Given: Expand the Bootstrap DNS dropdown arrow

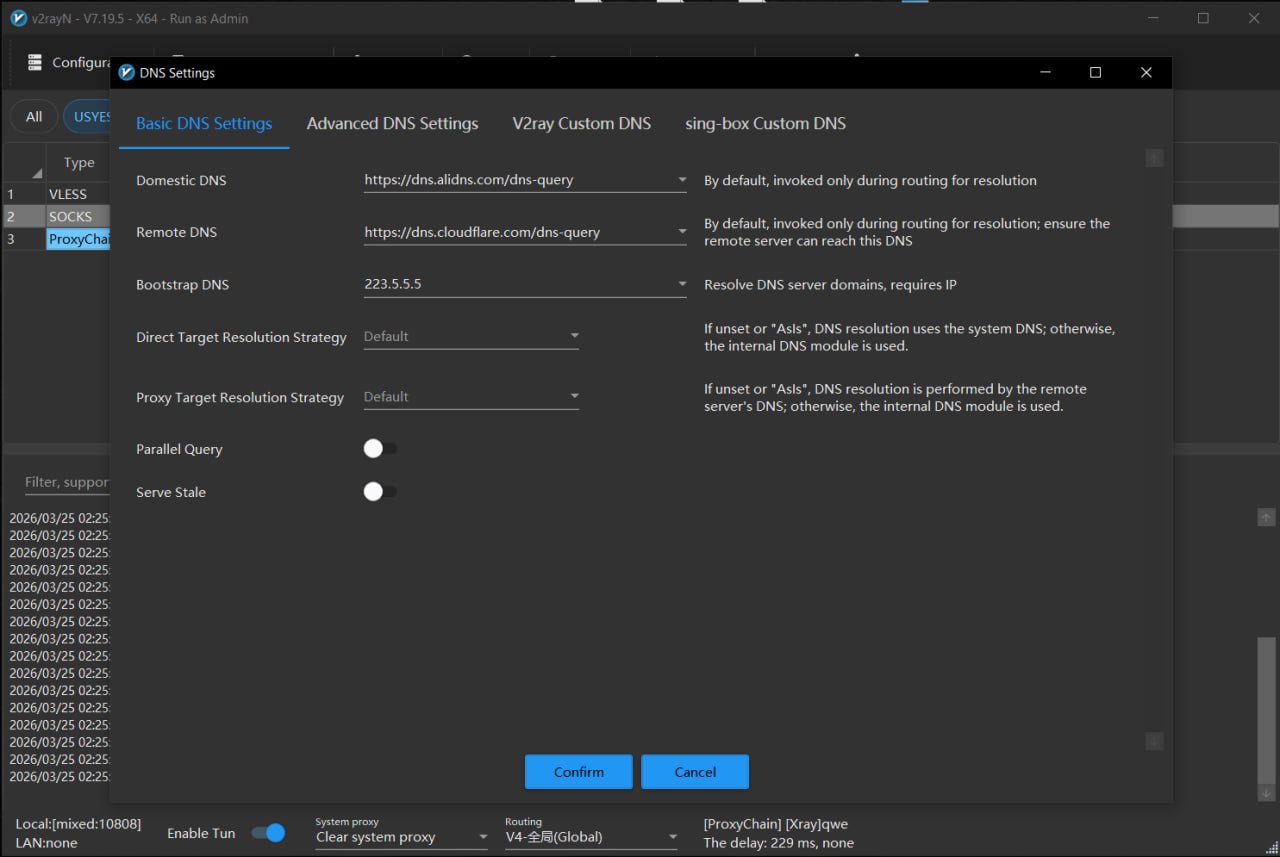Looking at the screenshot, I should point(682,285).
